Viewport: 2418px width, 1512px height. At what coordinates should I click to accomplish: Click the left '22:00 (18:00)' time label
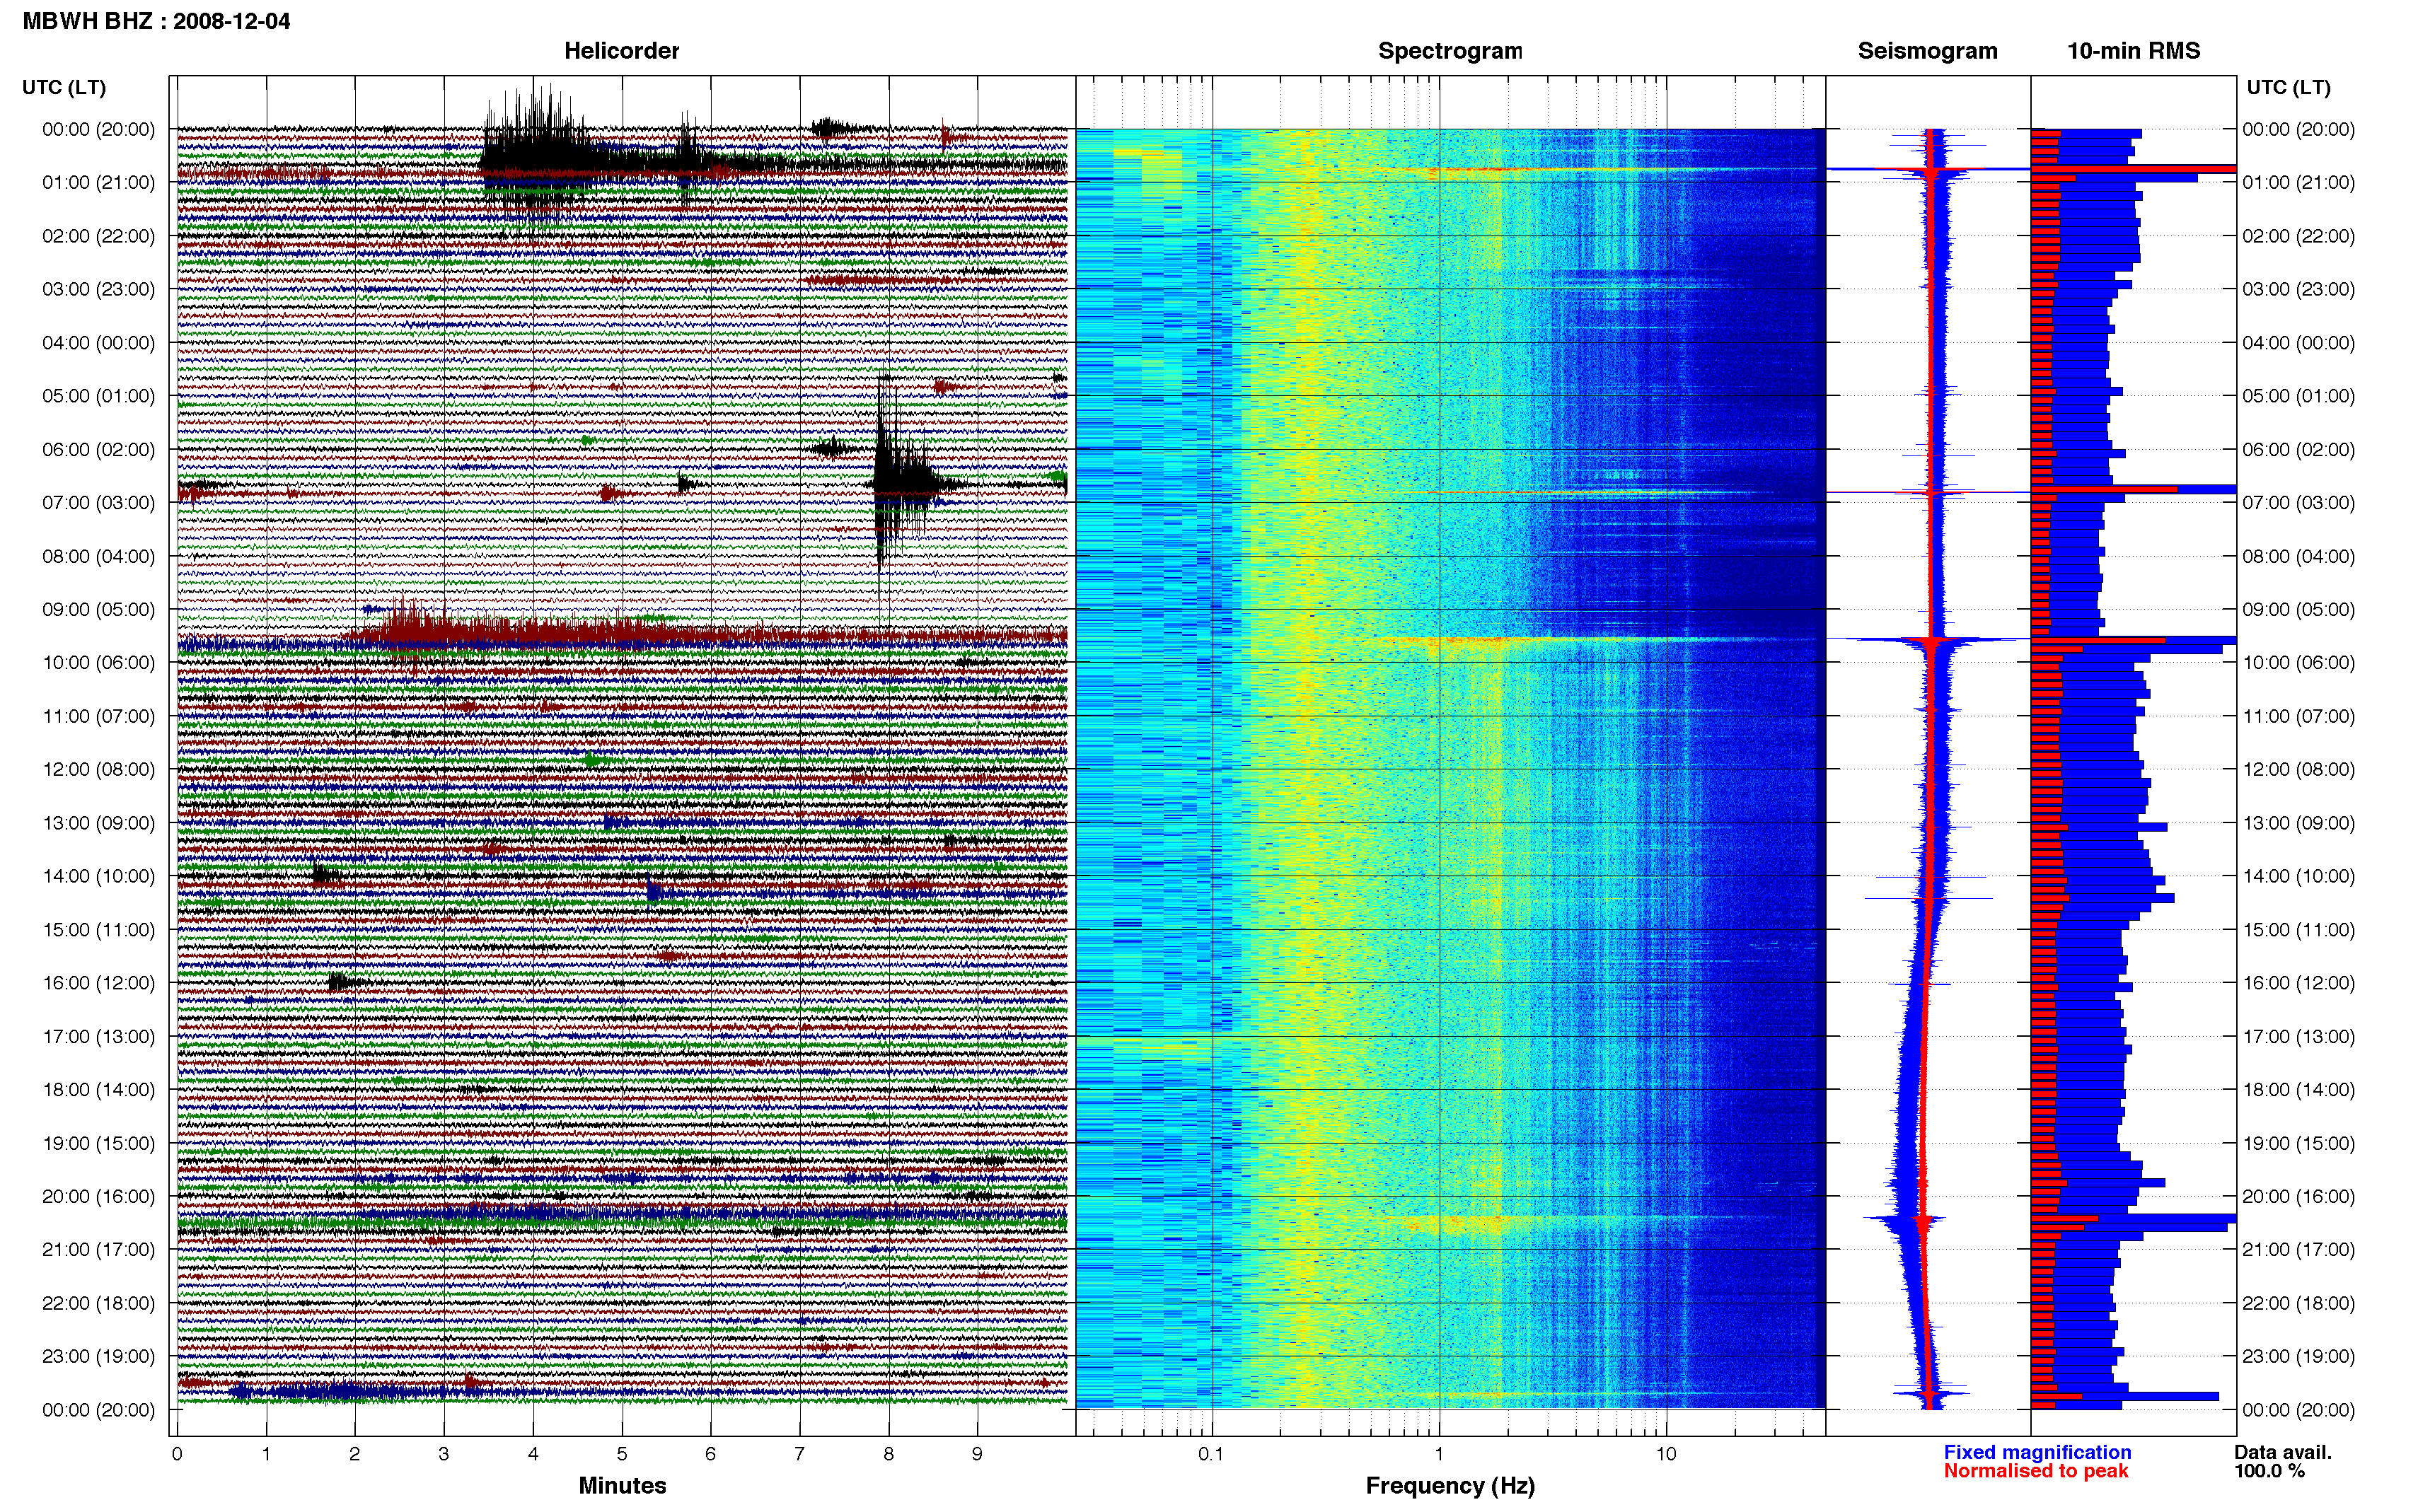[98, 1303]
